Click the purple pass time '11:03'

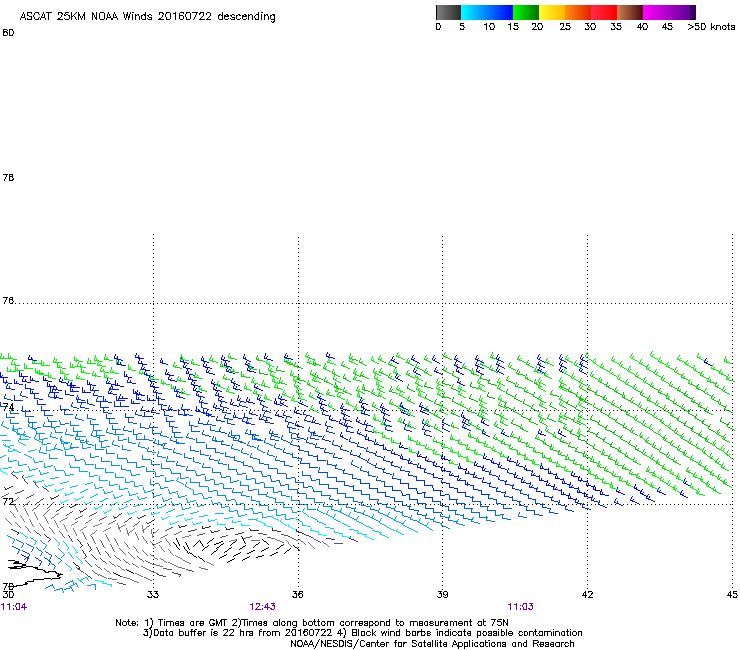521,607
